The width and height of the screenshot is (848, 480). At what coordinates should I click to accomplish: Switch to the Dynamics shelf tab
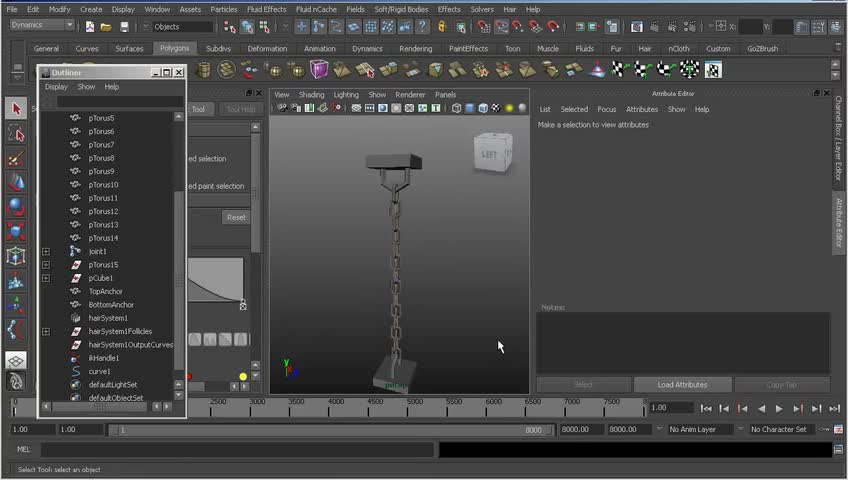(367, 49)
